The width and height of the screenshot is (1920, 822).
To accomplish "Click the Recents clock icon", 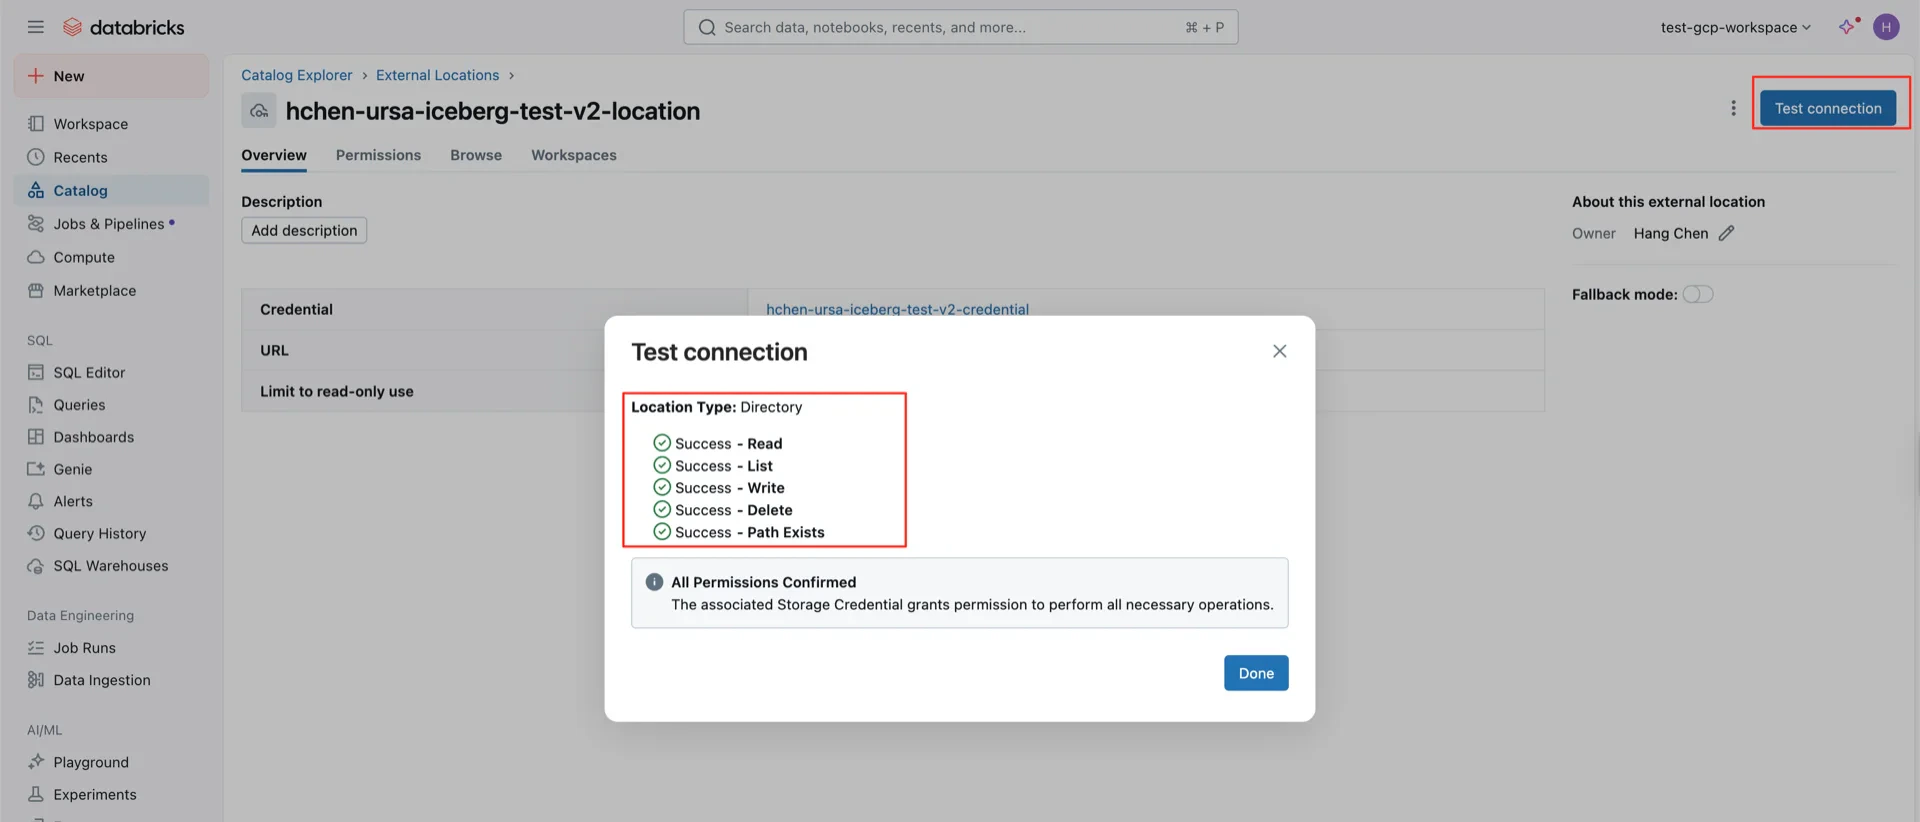I will pyautogui.click(x=36, y=157).
